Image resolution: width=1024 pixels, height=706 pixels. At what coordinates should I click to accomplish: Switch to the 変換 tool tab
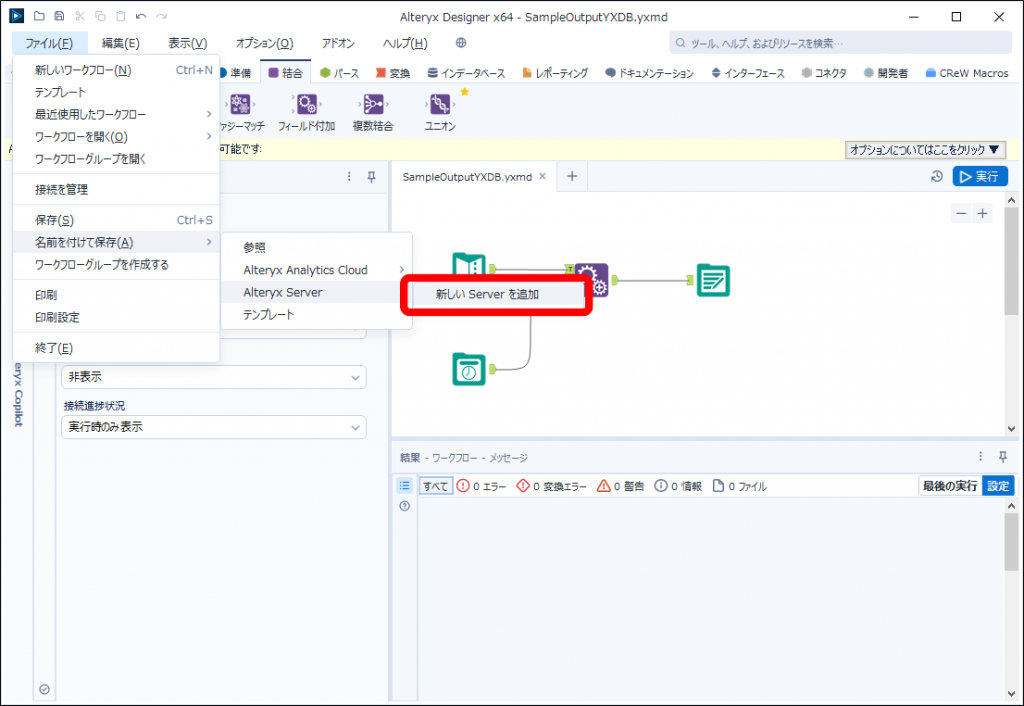pyautogui.click(x=393, y=72)
